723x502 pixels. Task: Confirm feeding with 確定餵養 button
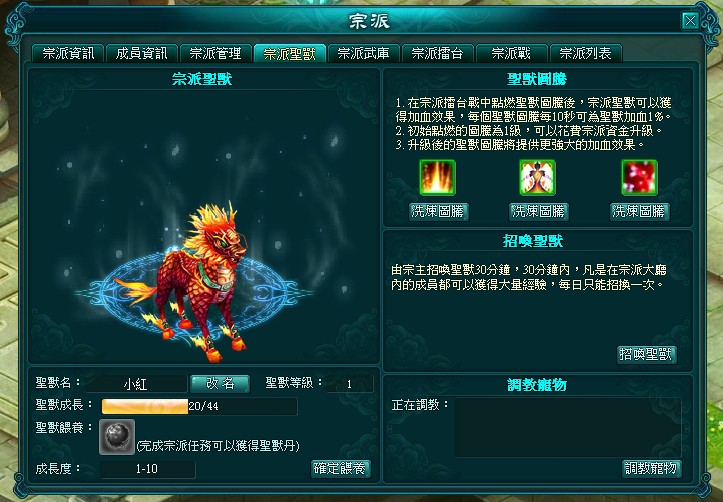[341, 469]
